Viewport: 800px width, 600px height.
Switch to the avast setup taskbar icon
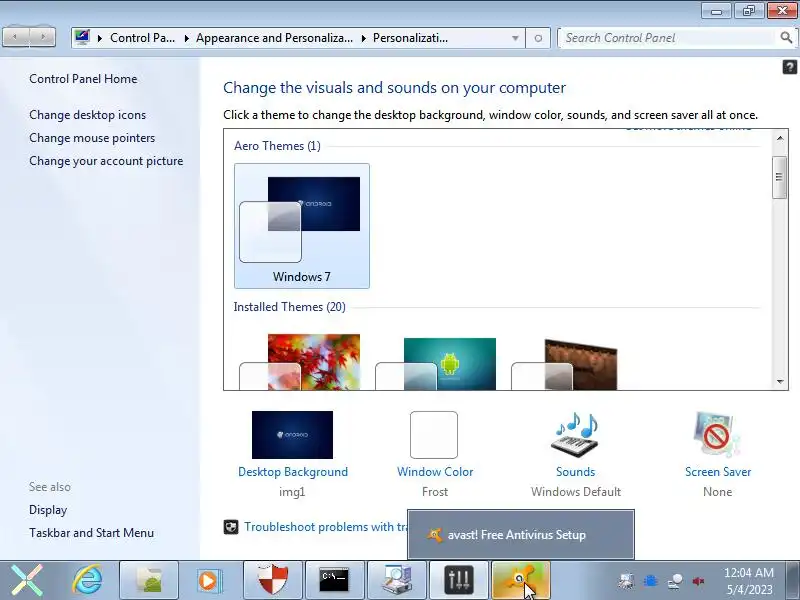tap(520, 580)
